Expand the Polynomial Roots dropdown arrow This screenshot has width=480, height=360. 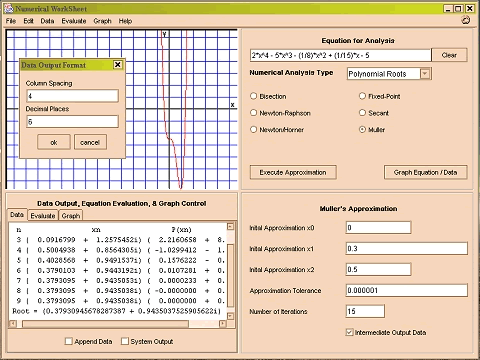(x=425, y=74)
